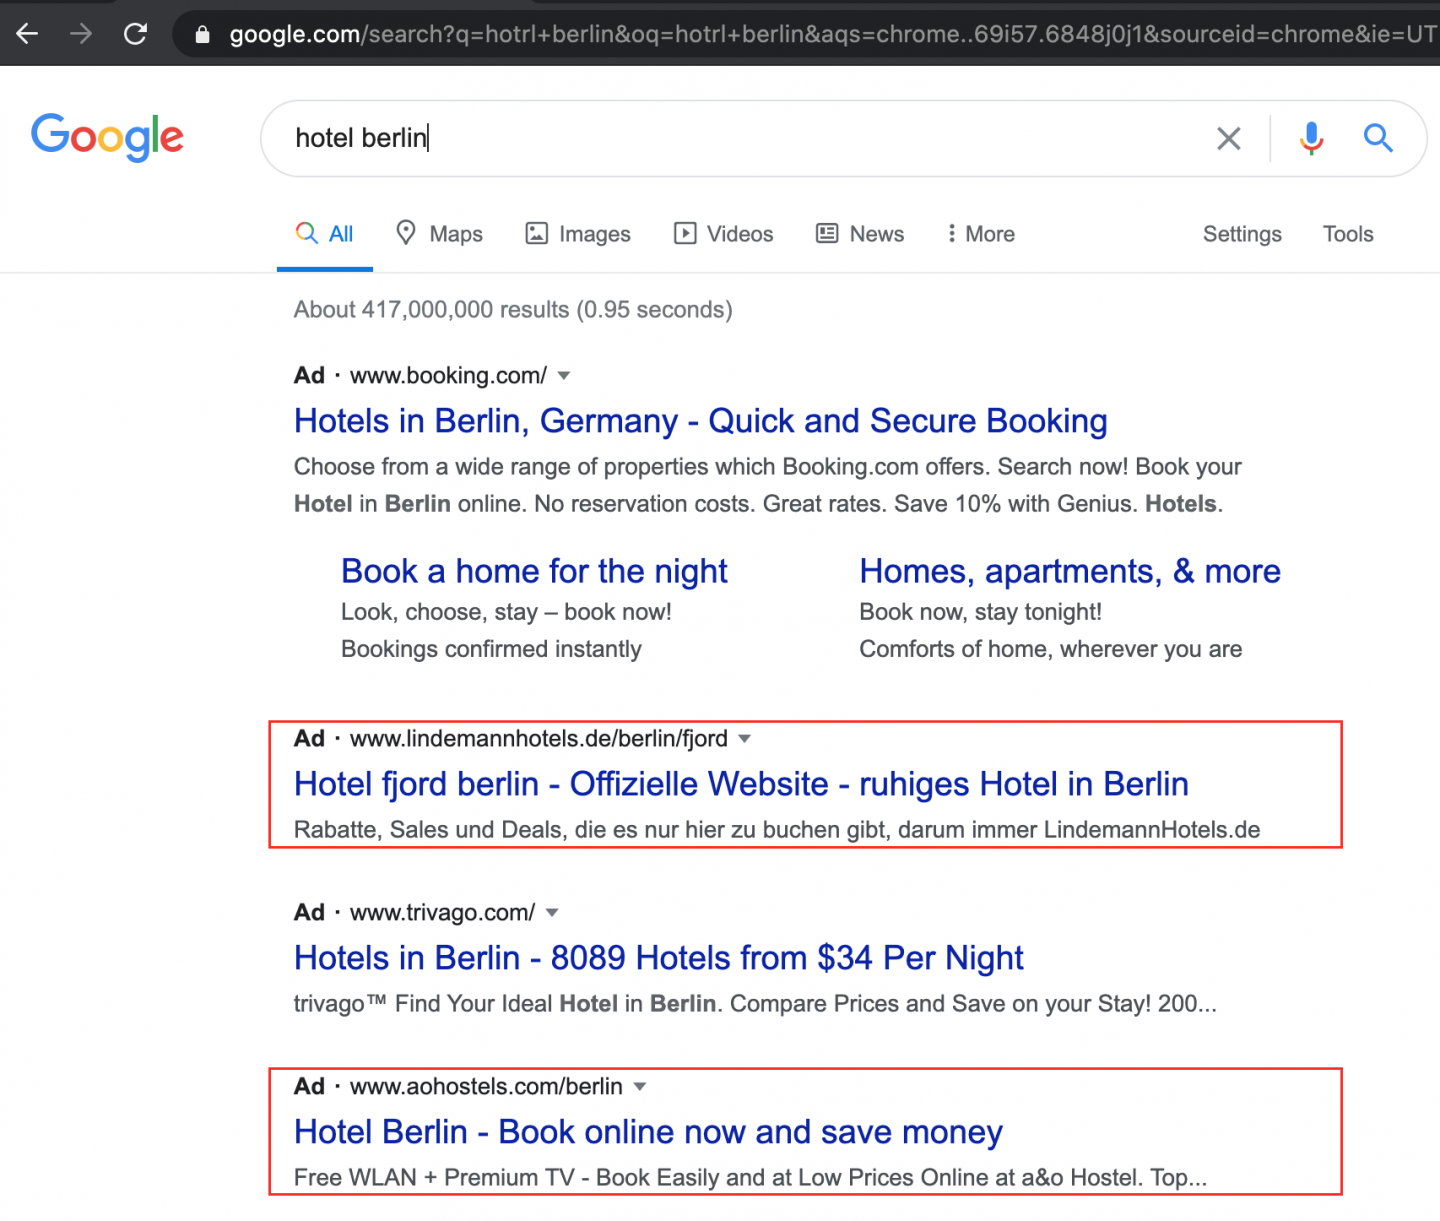Viewport: 1440px width, 1221px height.
Task: Click the browser back arrow
Action: tap(27, 34)
